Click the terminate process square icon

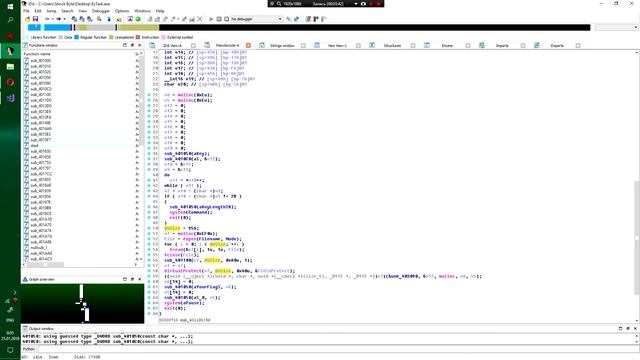point(227,19)
